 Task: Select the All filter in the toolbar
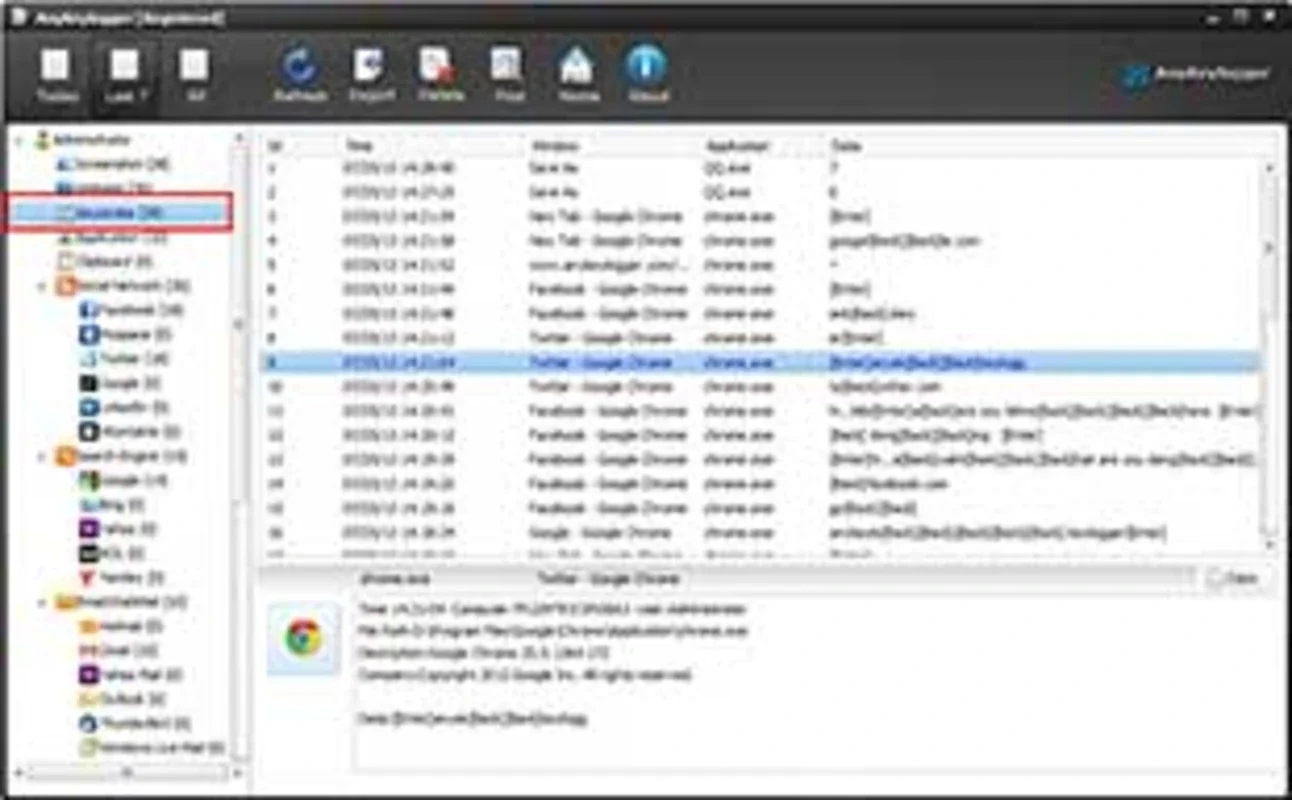click(x=194, y=75)
